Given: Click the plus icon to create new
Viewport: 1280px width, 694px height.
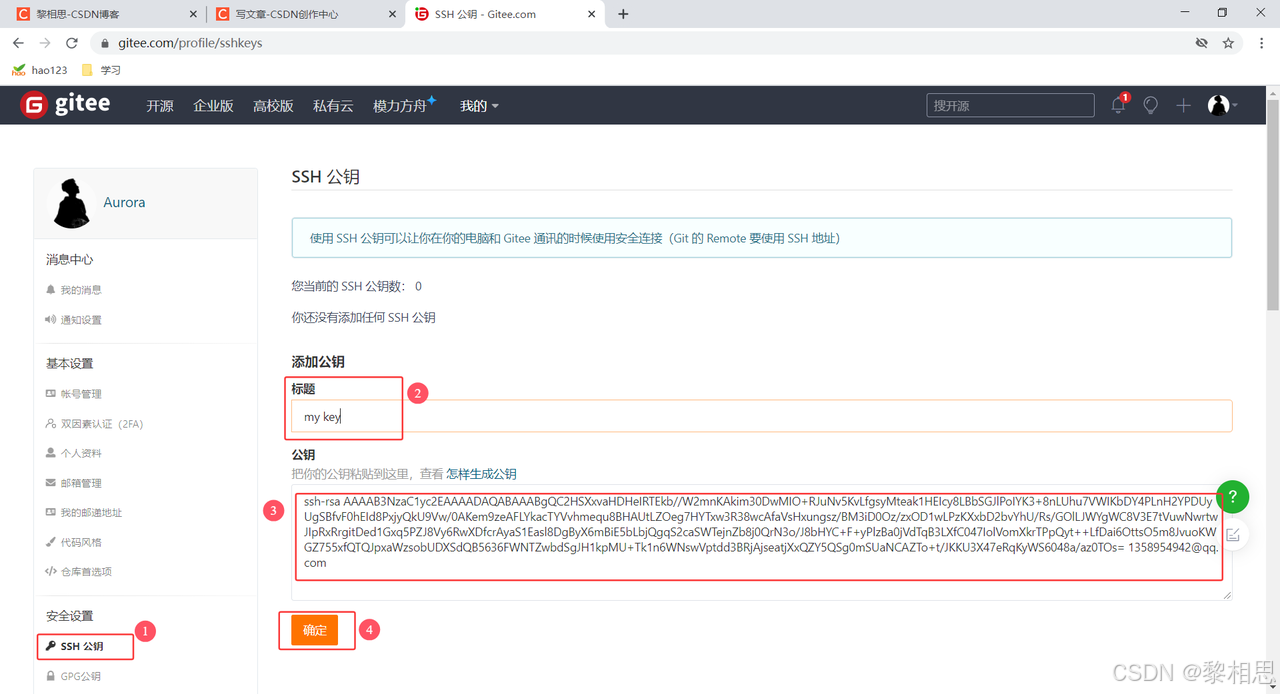Looking at the screenshot, I should pyautogui.click(x=1183, y=105).
